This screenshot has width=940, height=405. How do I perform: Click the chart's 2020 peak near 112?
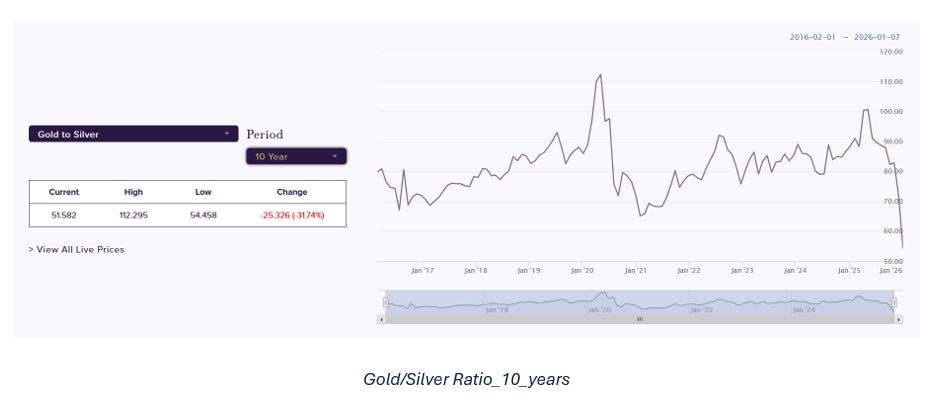click(x=599, y=74)
